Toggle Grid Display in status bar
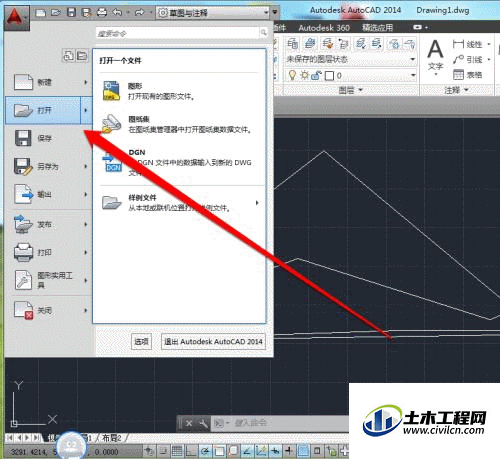 click(x=177, y=451)
